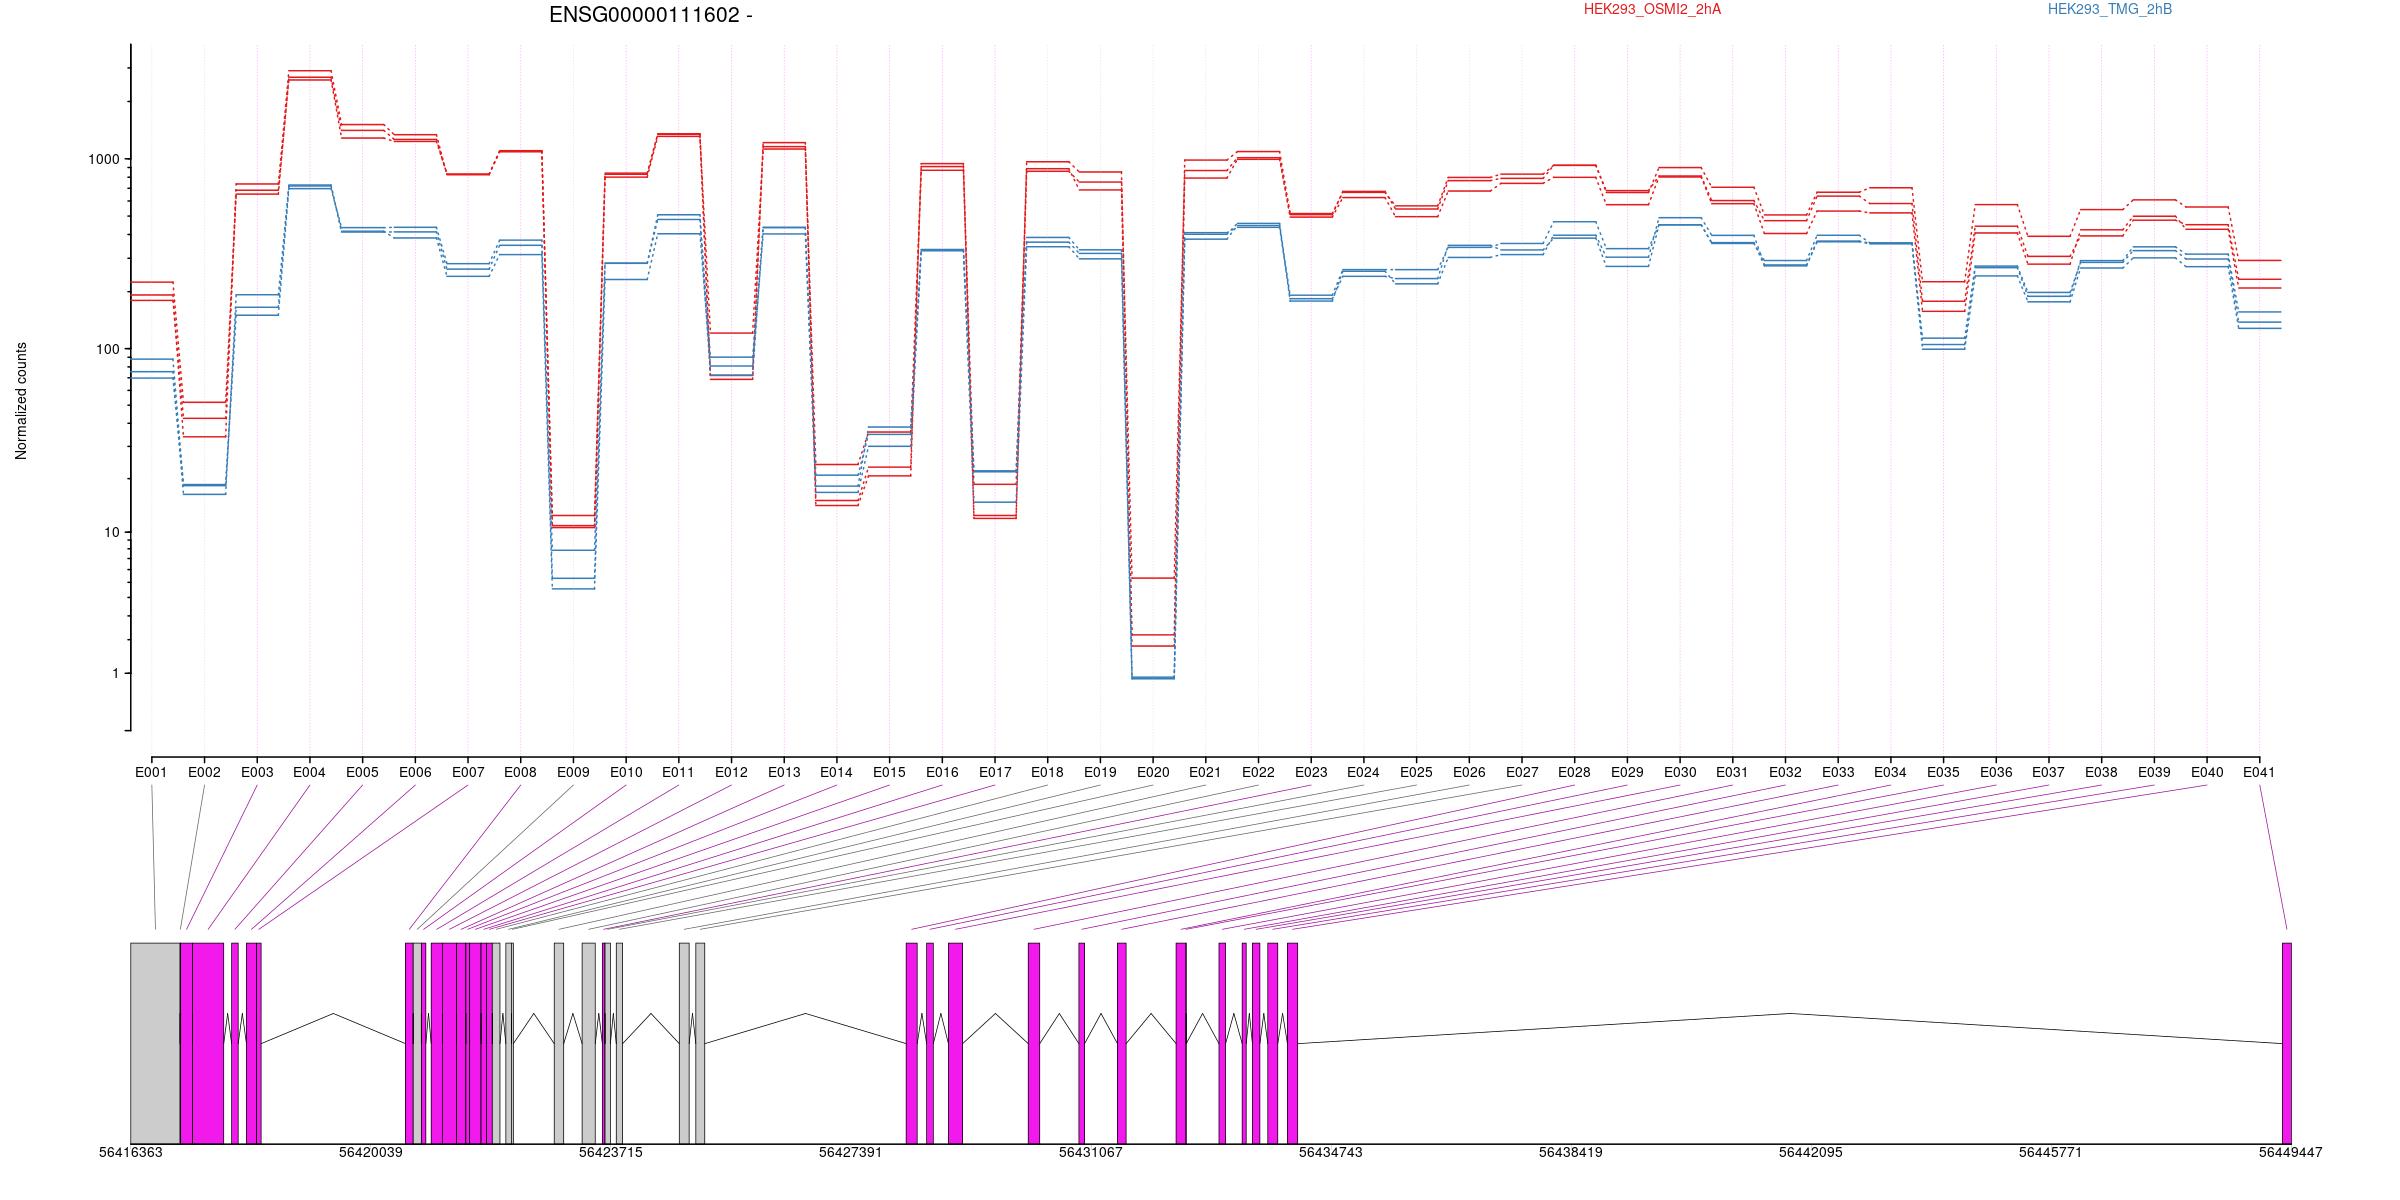Select exon label E008
This screenshot has height=1200, width=2400.
click(x=520, y=772)
